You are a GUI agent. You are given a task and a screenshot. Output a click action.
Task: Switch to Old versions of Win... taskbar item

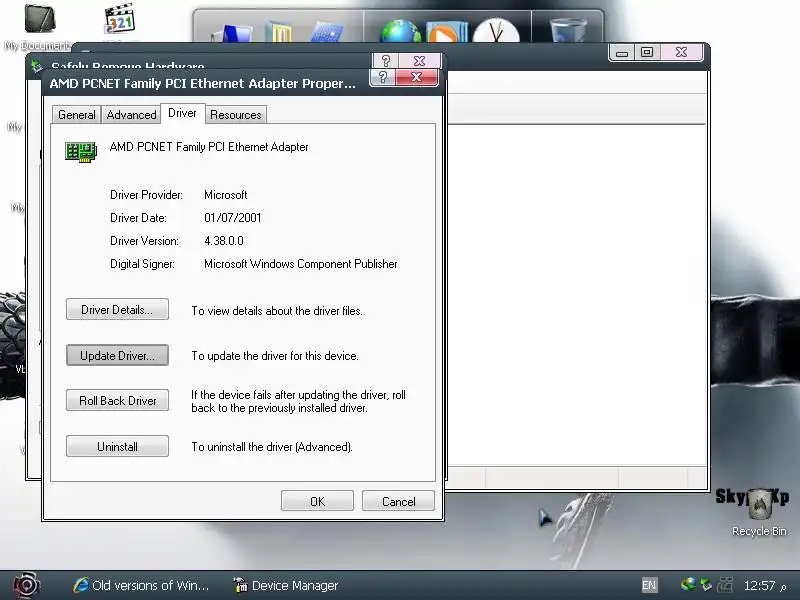pos(141,585)
